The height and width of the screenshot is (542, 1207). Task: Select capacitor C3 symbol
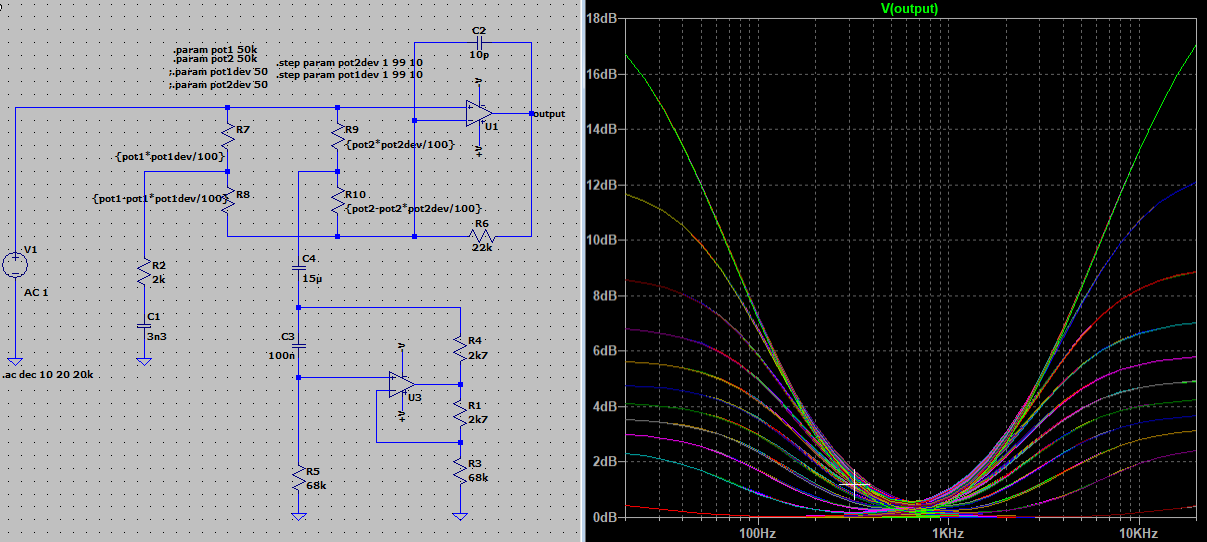pos(298,347)
